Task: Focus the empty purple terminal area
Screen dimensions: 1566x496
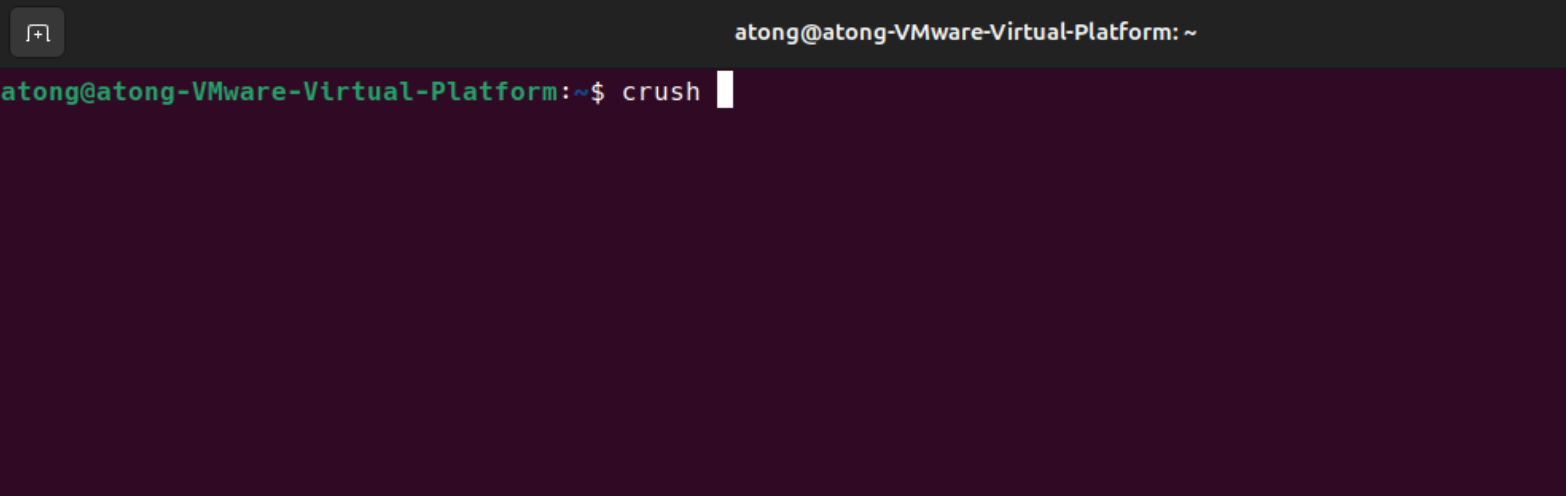Action: tap(783, 300)
